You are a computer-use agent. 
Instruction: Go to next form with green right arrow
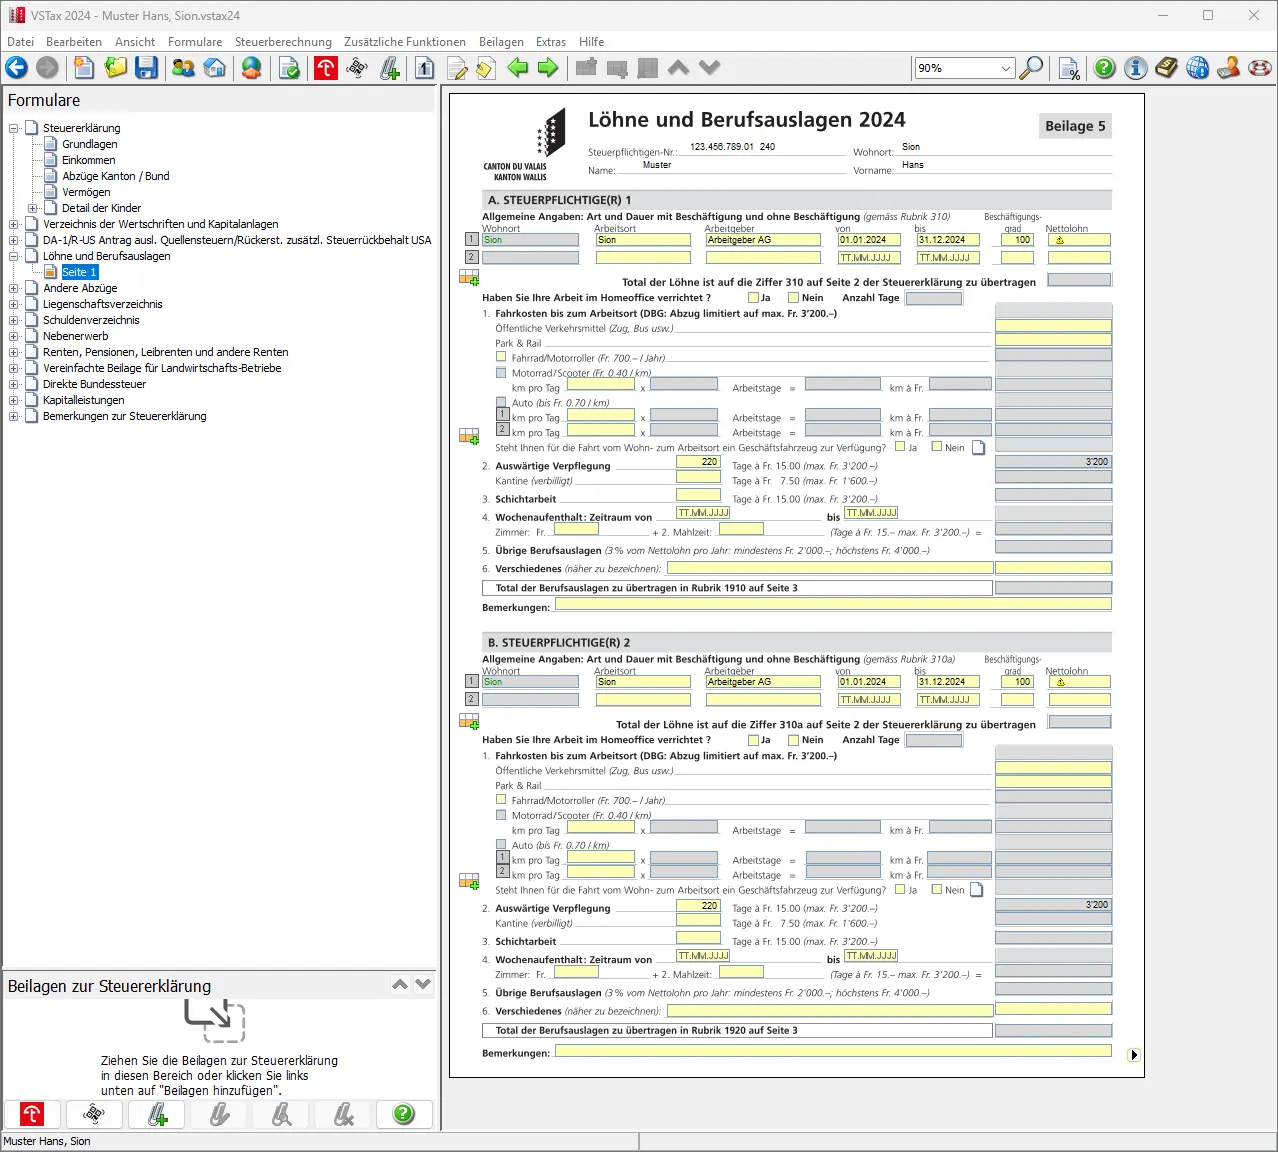point(548,68)
